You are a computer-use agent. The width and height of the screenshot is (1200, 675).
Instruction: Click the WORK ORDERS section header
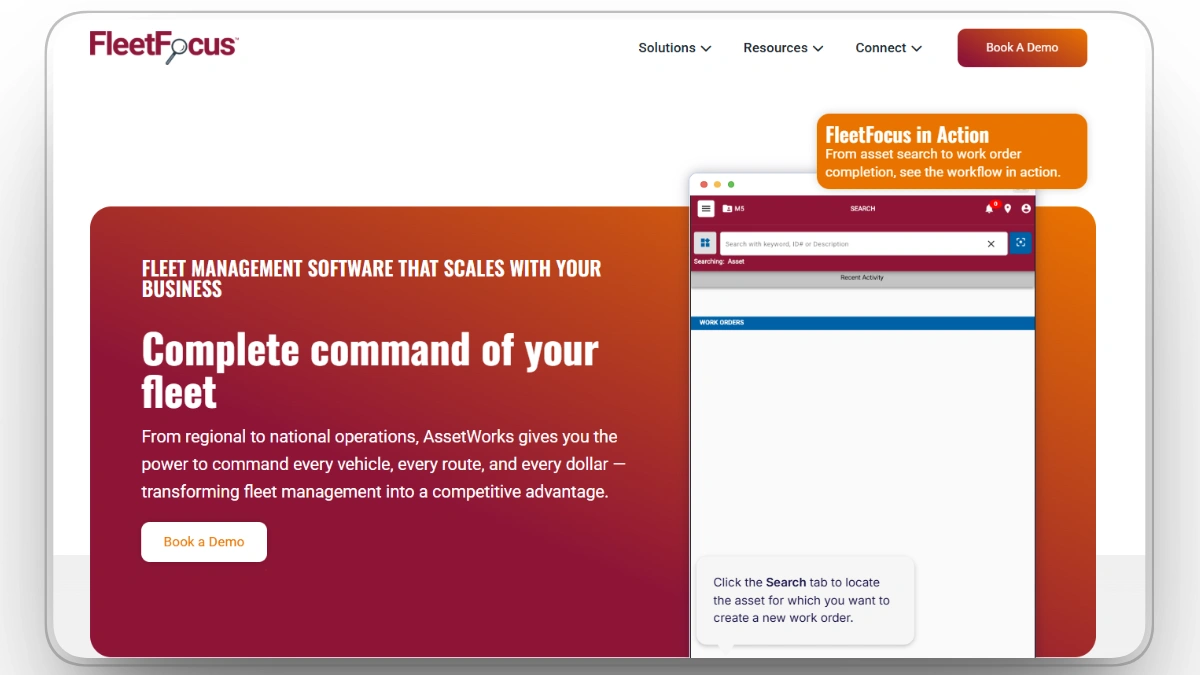click(x=862, y=323)
